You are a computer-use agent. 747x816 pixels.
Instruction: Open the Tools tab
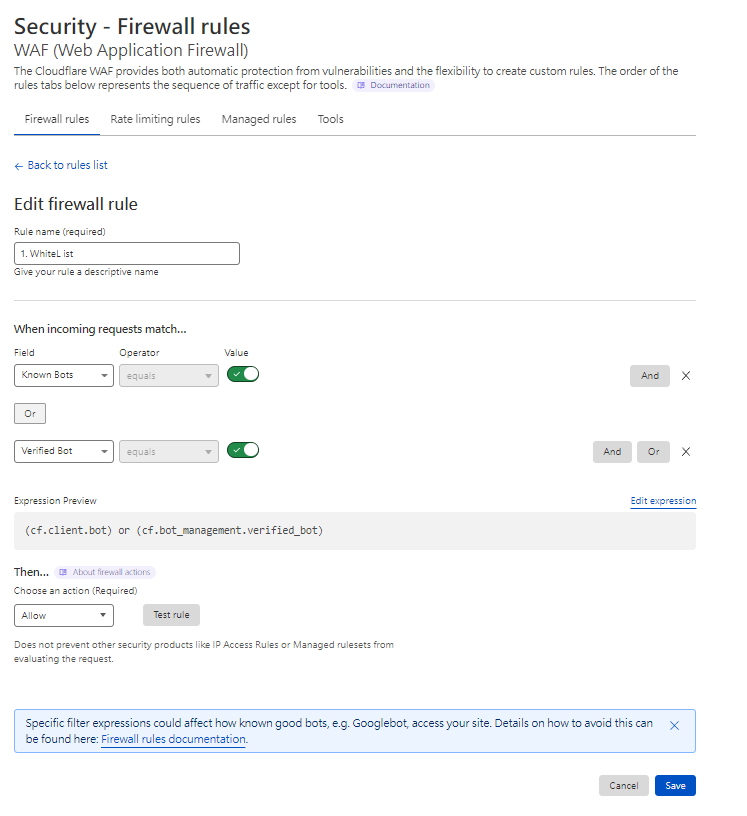(330, 120)
